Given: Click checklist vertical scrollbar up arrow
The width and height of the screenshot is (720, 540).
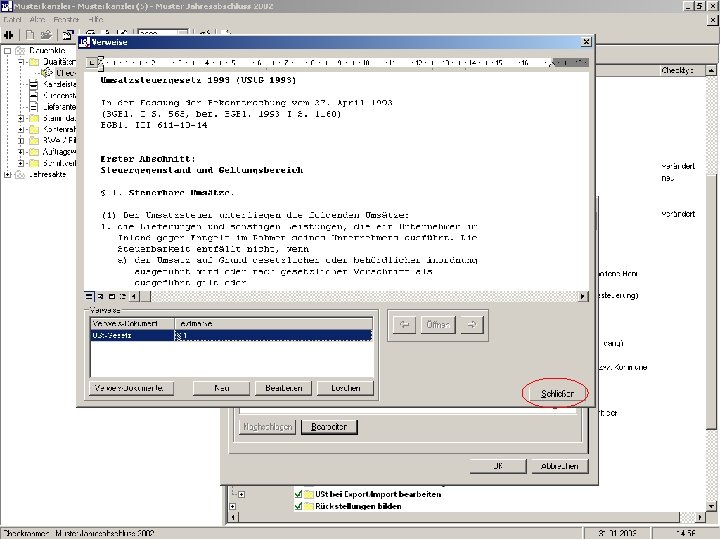Looking at the screenshot, I should [711, 70].
